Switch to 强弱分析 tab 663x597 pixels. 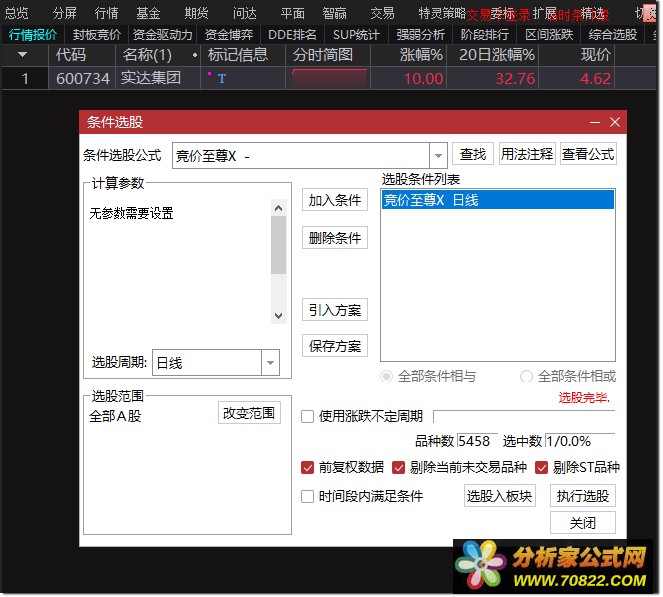[x=420, y=35]
